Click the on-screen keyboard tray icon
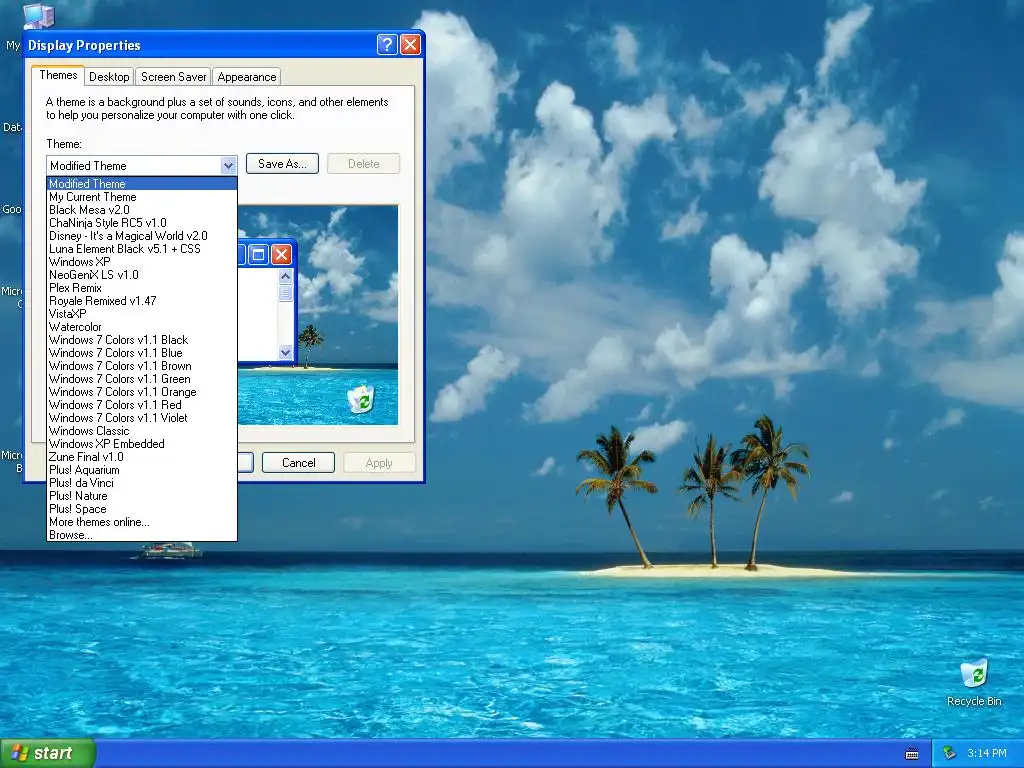 pyautogui.click(x=912, y=754)
